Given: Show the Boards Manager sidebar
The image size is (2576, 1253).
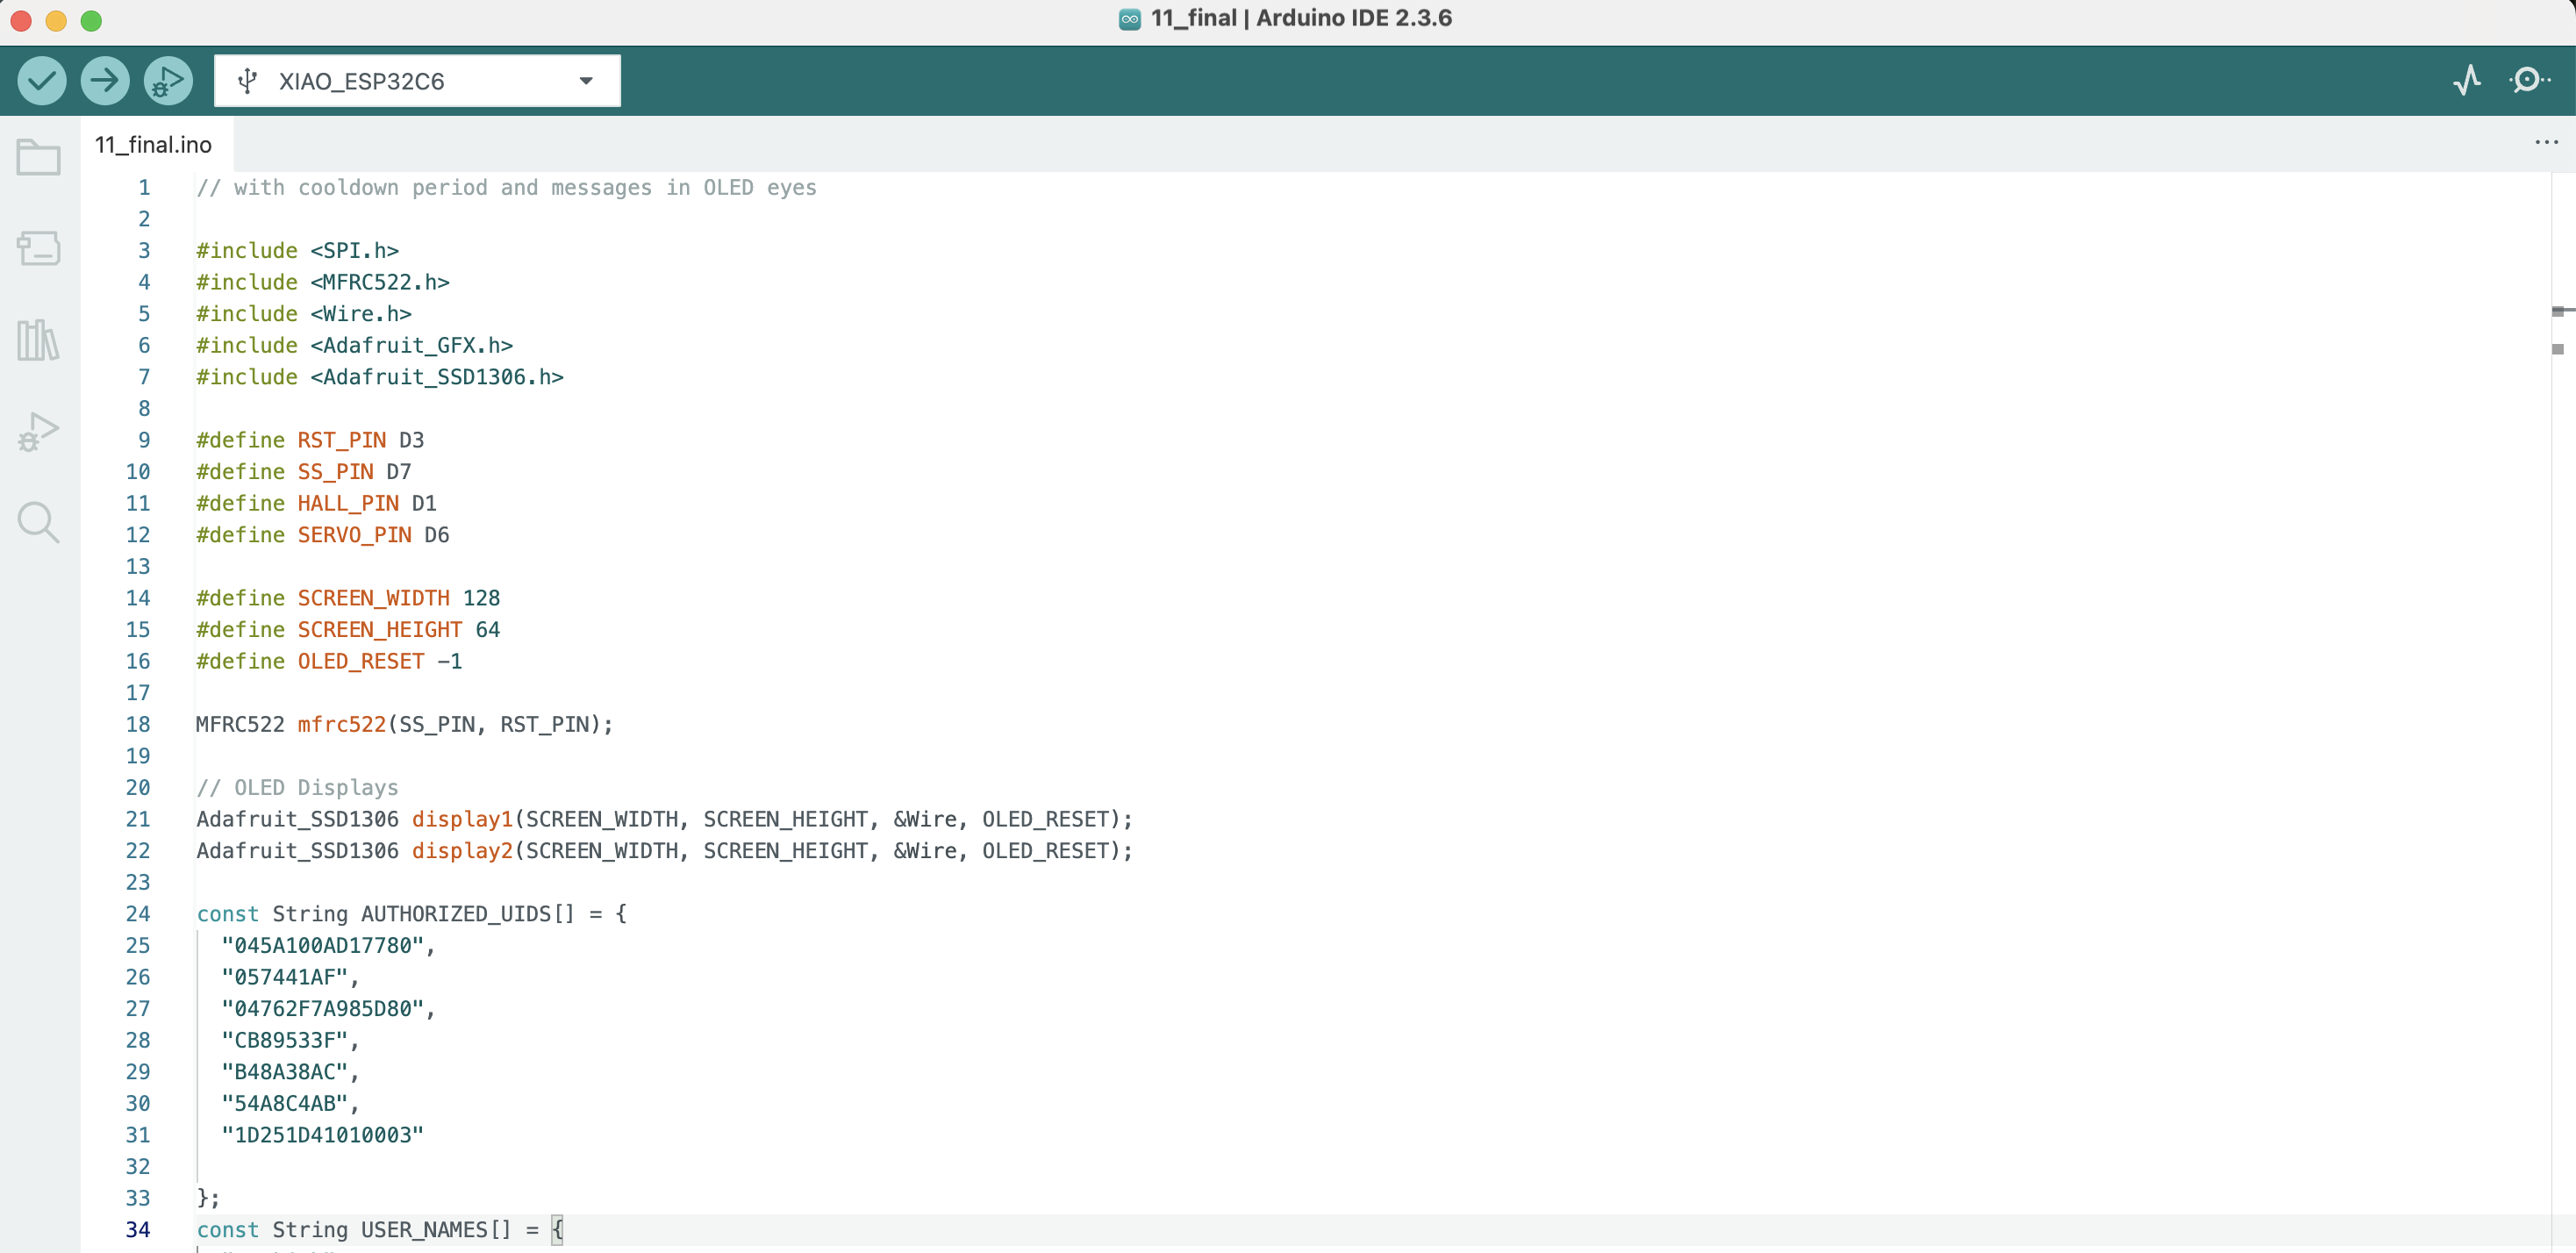Looking at the screenshot, I should 38,248.
